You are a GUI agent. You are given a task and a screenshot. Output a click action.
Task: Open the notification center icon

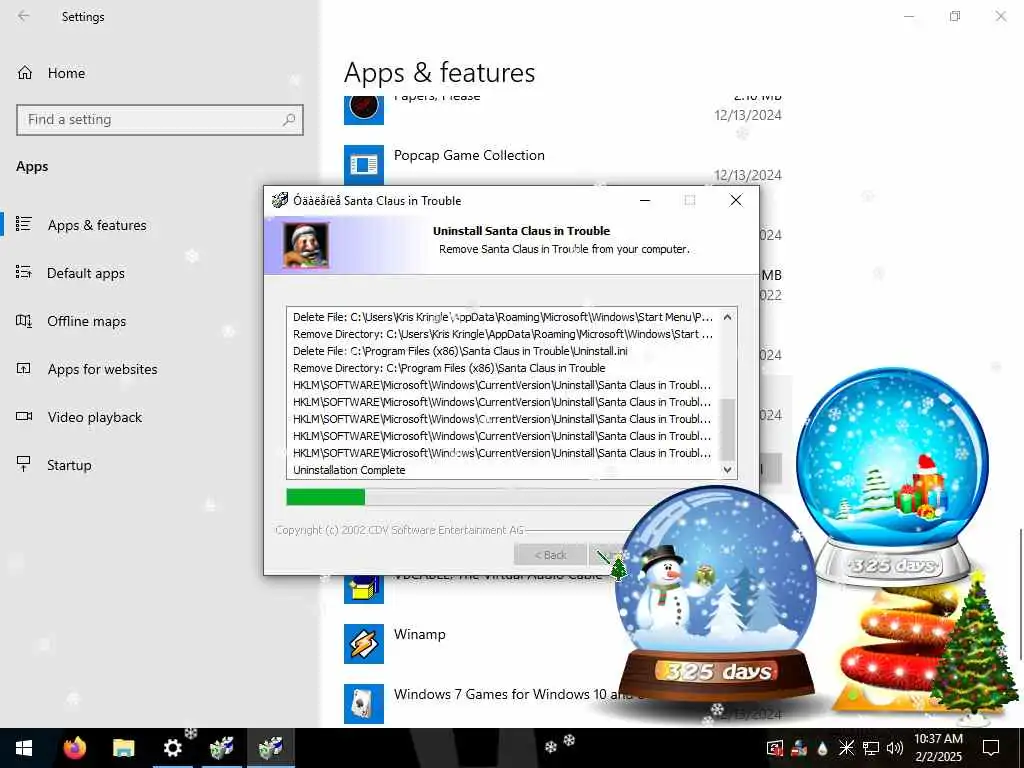coord(991,748)
